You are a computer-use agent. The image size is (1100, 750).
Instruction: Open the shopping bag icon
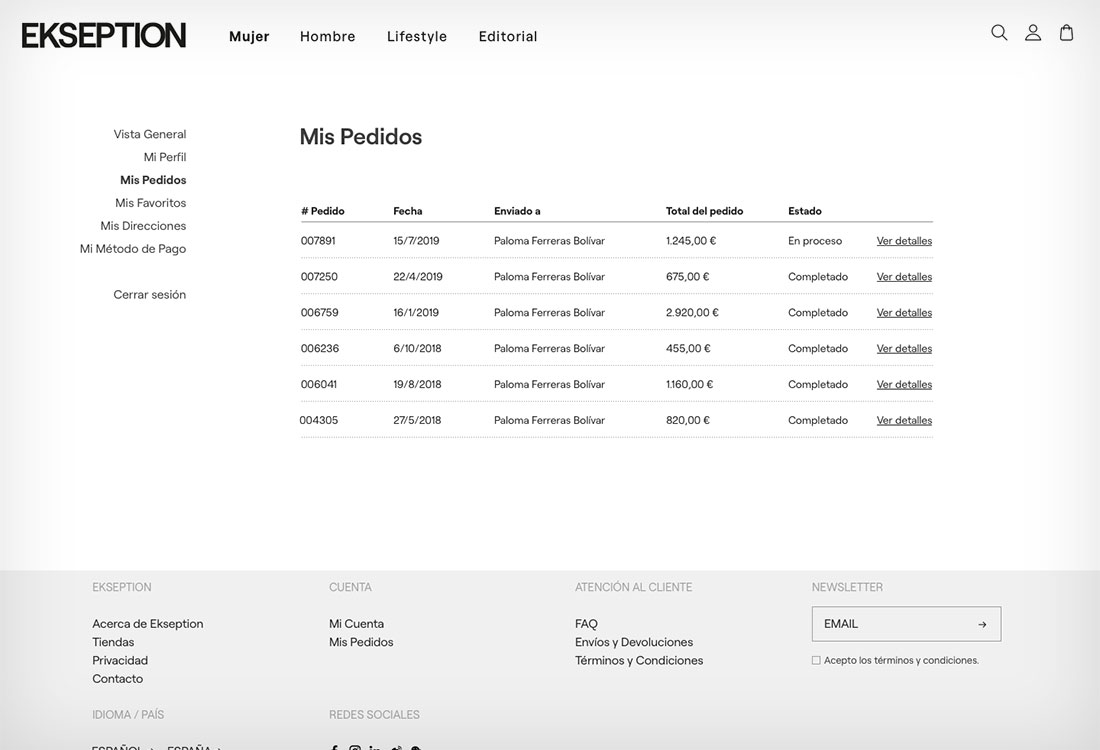tap(1067, 33)
